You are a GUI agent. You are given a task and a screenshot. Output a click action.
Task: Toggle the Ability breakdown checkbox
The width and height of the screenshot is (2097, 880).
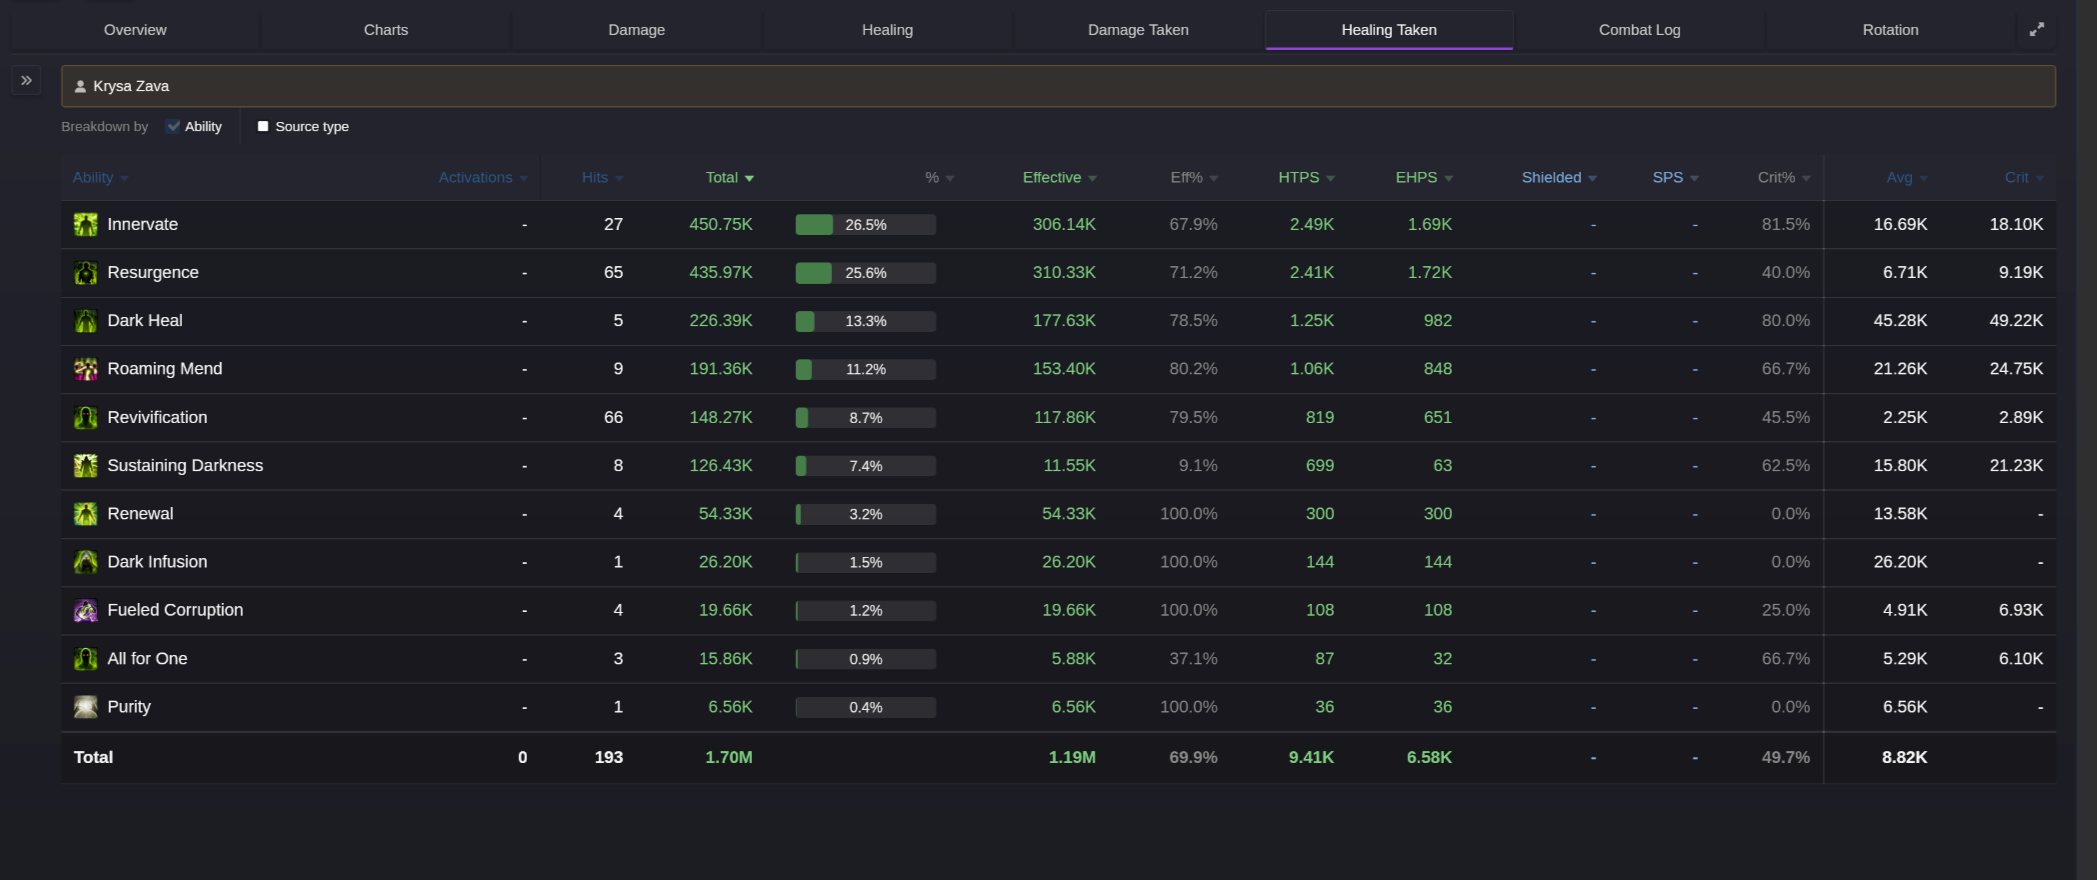coord(174,127)
